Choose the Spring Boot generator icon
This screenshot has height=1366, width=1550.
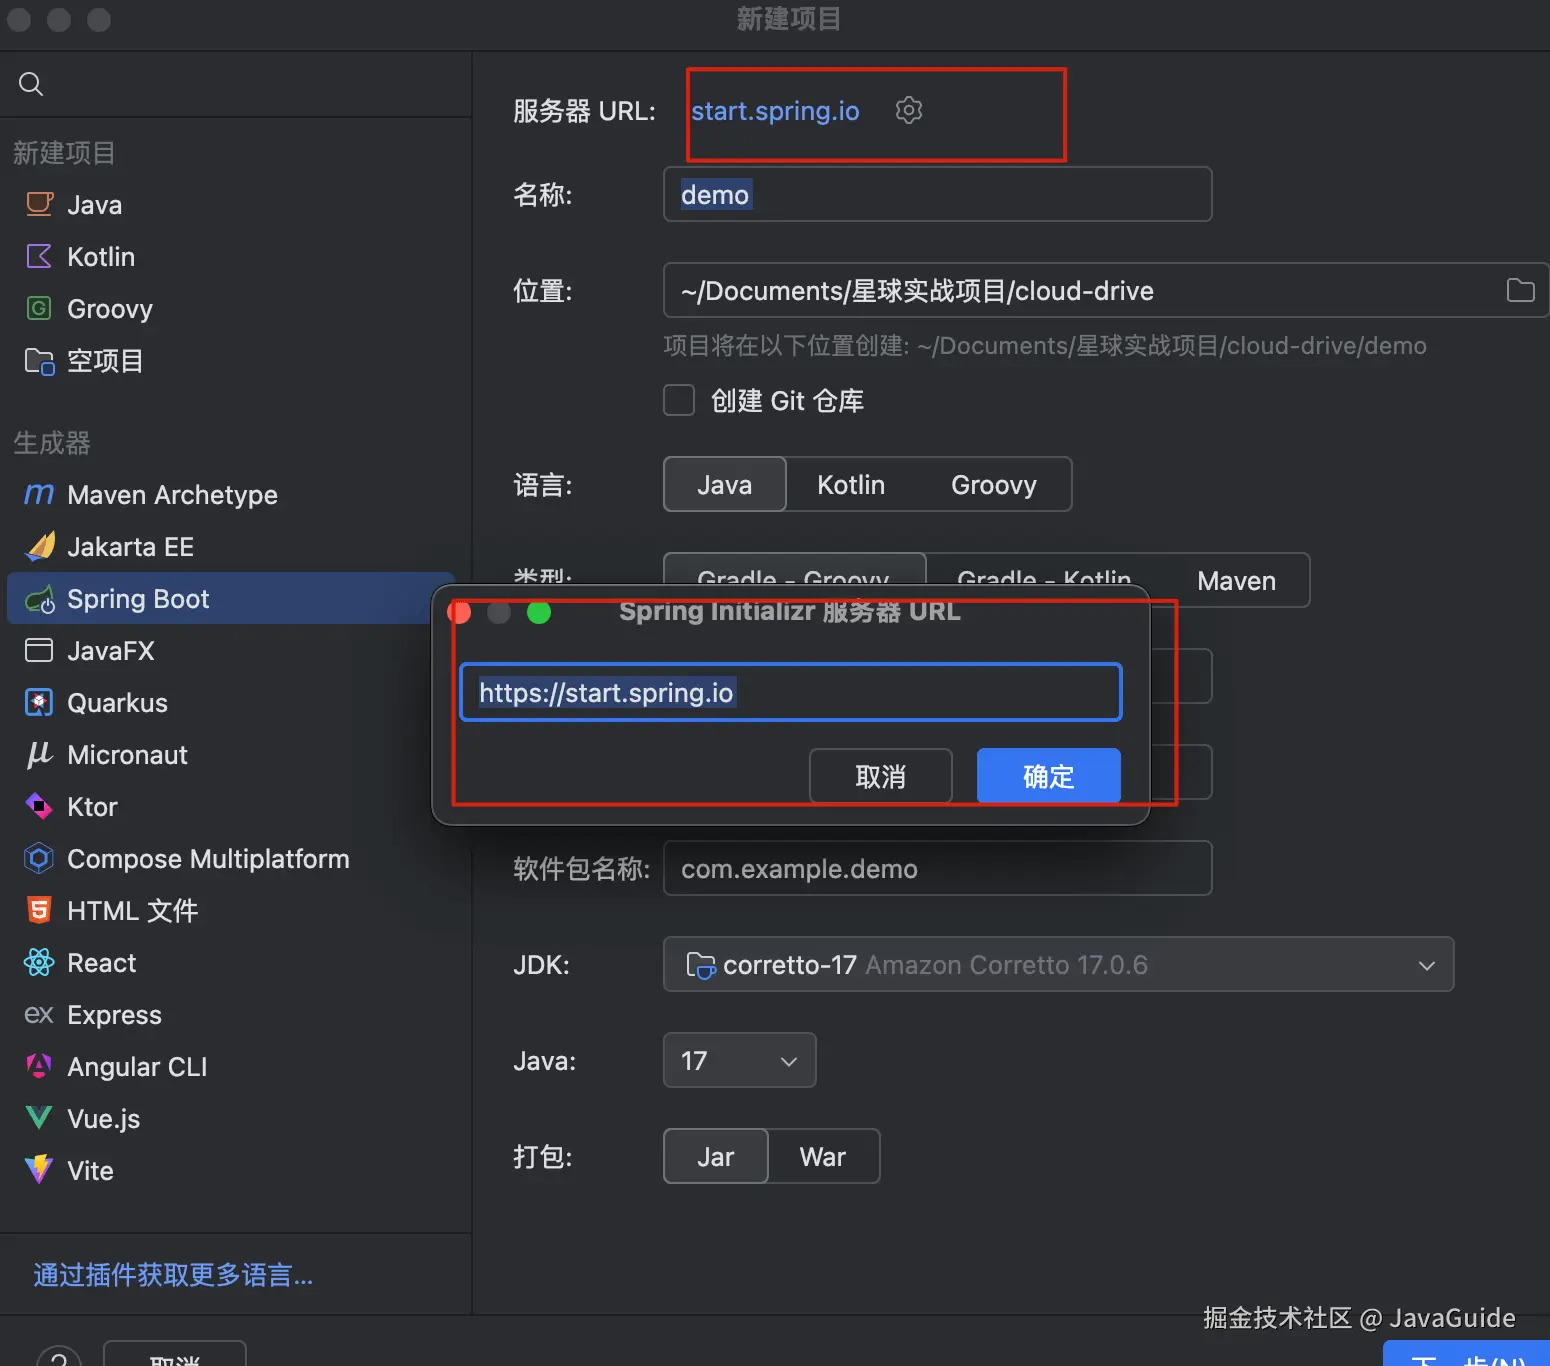[x=39, y=598]
